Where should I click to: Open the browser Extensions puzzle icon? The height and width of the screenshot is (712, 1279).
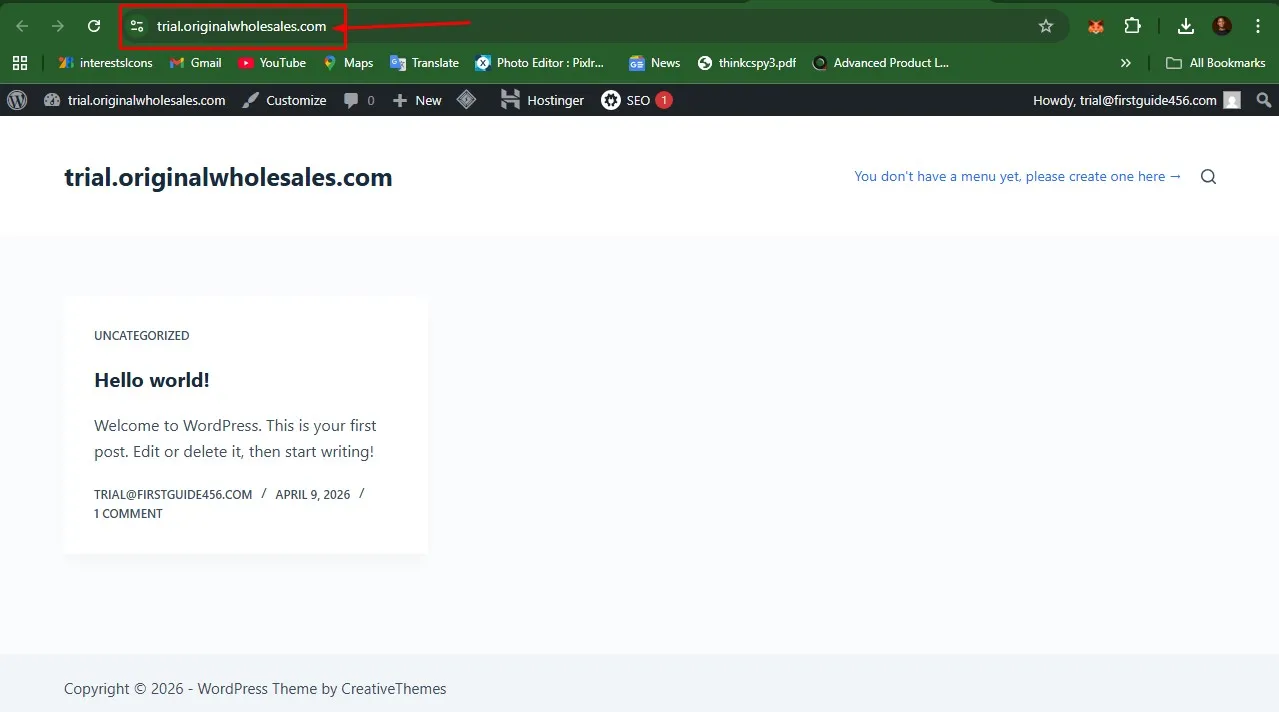coord(1132,26)
